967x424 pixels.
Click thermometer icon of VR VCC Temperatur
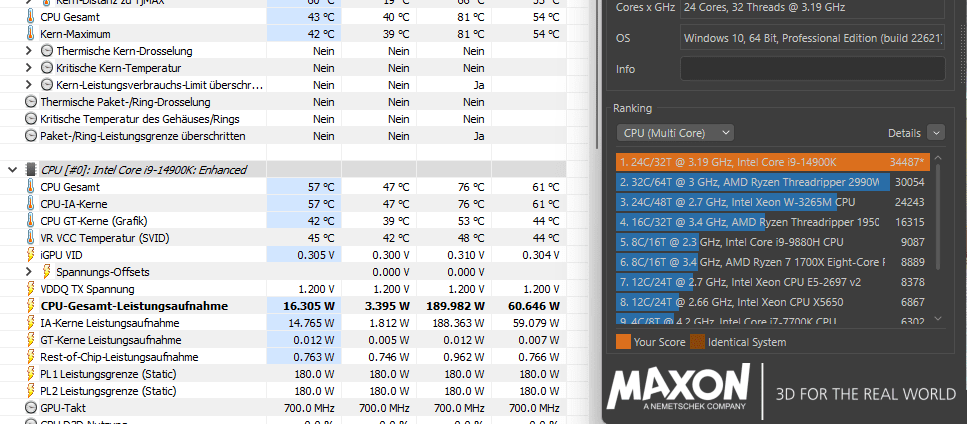click(31, 238)
